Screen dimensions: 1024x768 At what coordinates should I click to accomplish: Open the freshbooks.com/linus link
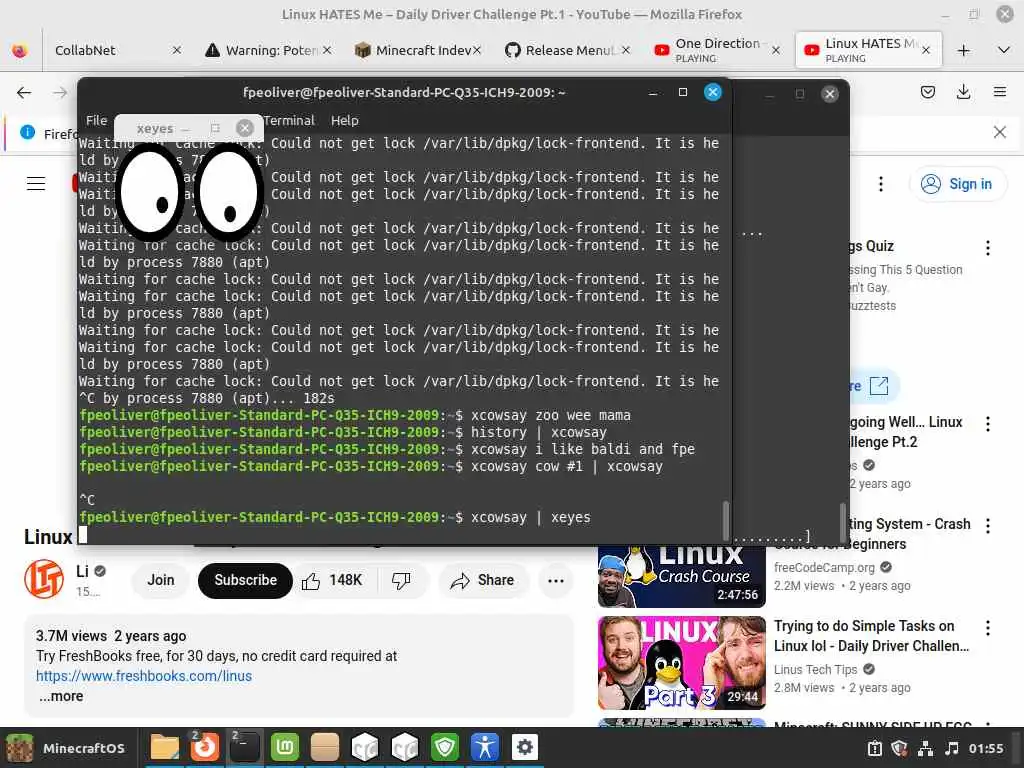[144, 676]
